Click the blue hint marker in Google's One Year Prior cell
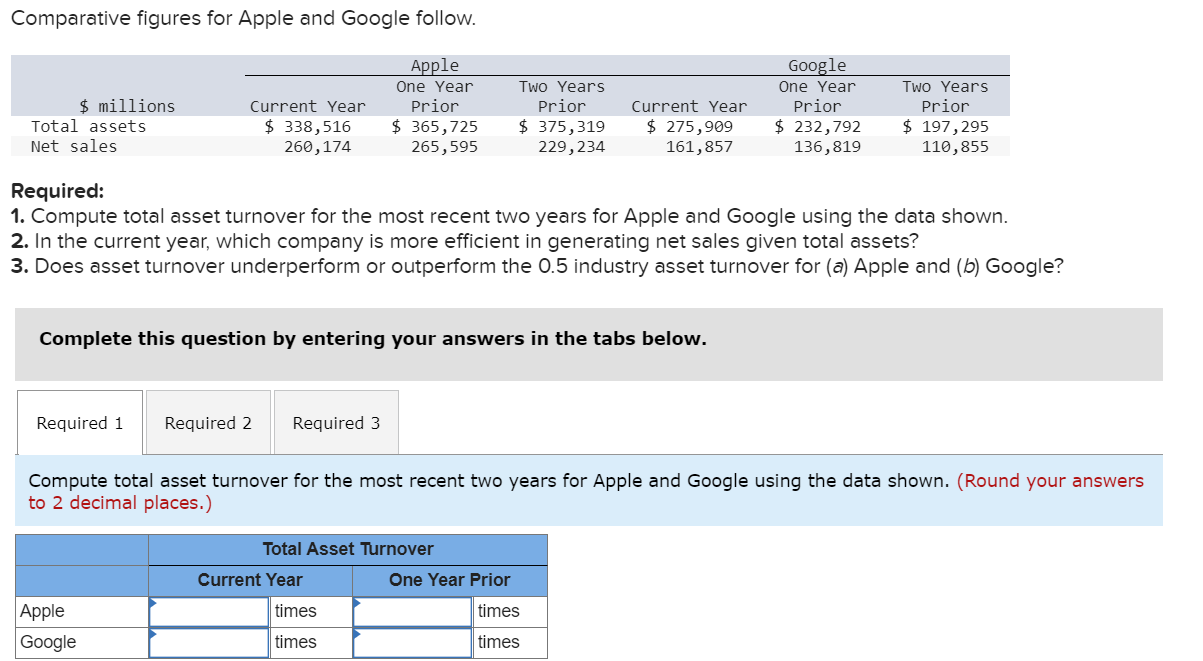This screenshot has height=661, width=1203. tap(355, 633)
